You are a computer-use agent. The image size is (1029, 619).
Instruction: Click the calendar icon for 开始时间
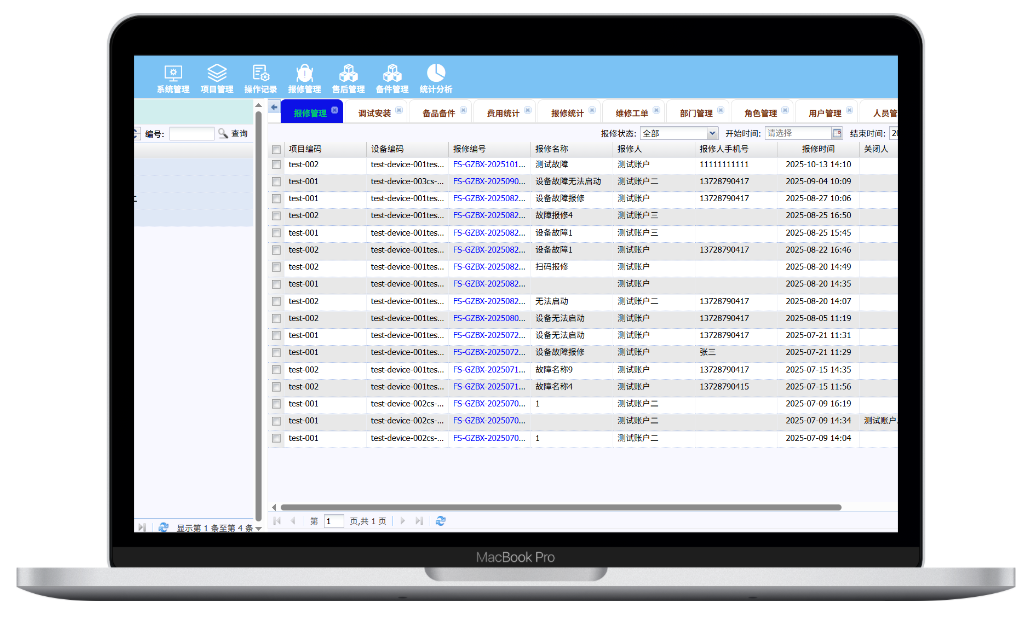(x=837, y=133)
